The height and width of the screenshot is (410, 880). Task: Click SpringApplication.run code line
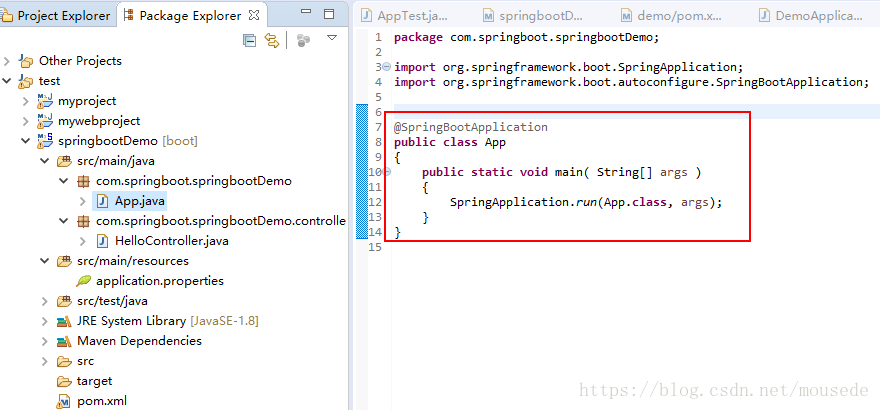click(586, 202)
